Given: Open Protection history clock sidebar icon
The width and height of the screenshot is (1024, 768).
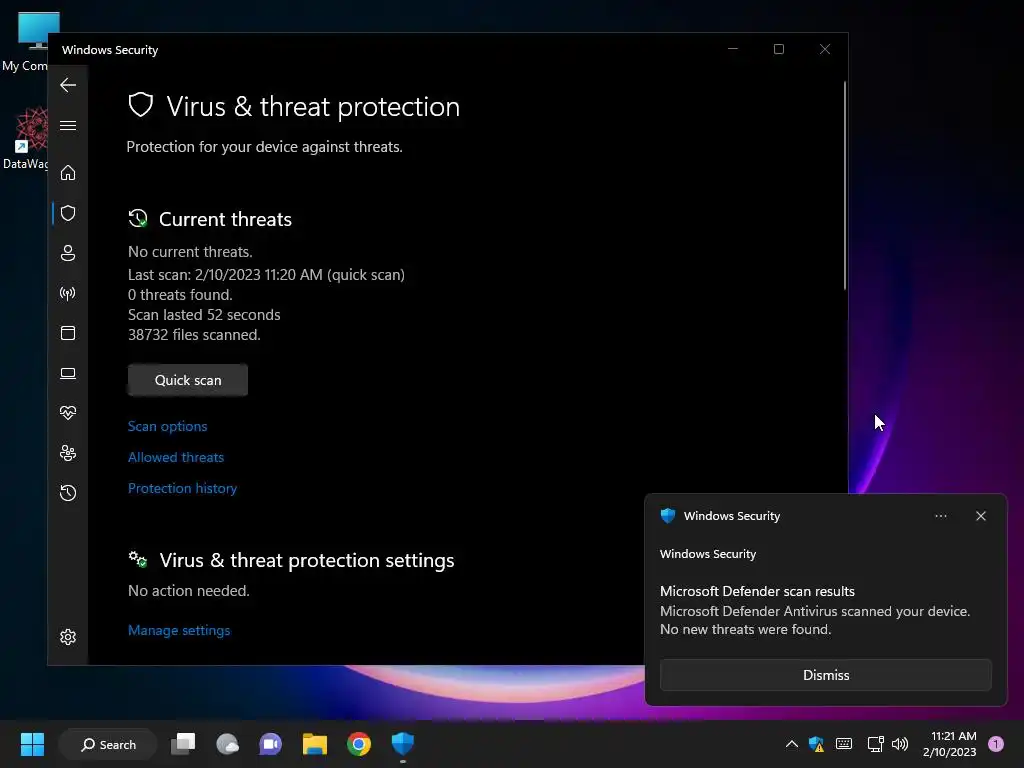Looking at the screenshot, I should pyautogui.click(x=68, y=492).
